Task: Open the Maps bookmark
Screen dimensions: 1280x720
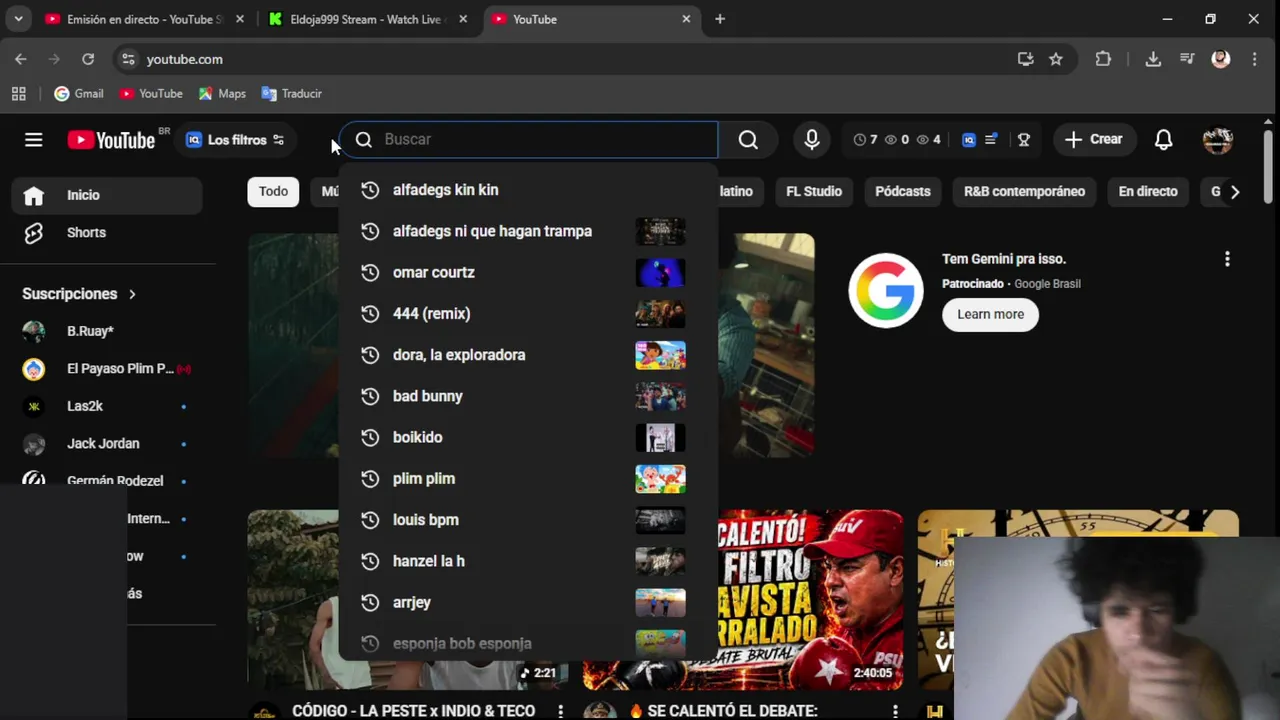Action: (x=221, y=93)
